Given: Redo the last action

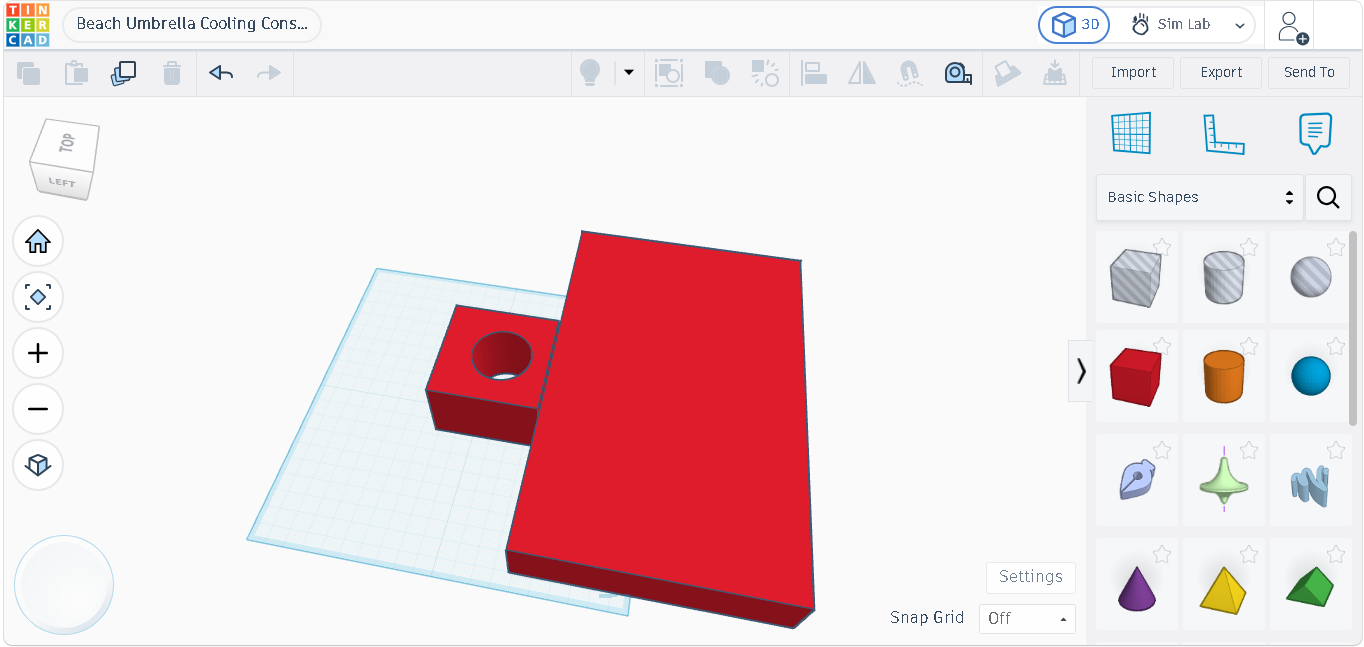Looking at the screenshot, I should tap(268, 73).
